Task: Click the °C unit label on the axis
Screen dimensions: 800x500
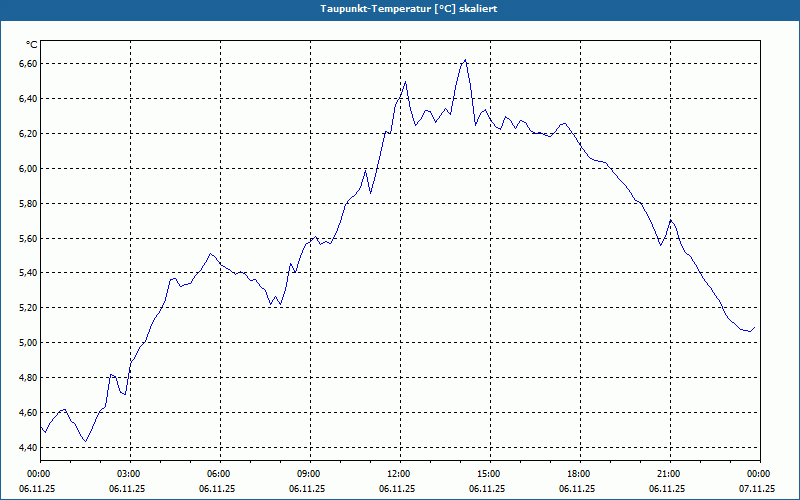Action: 32,45
